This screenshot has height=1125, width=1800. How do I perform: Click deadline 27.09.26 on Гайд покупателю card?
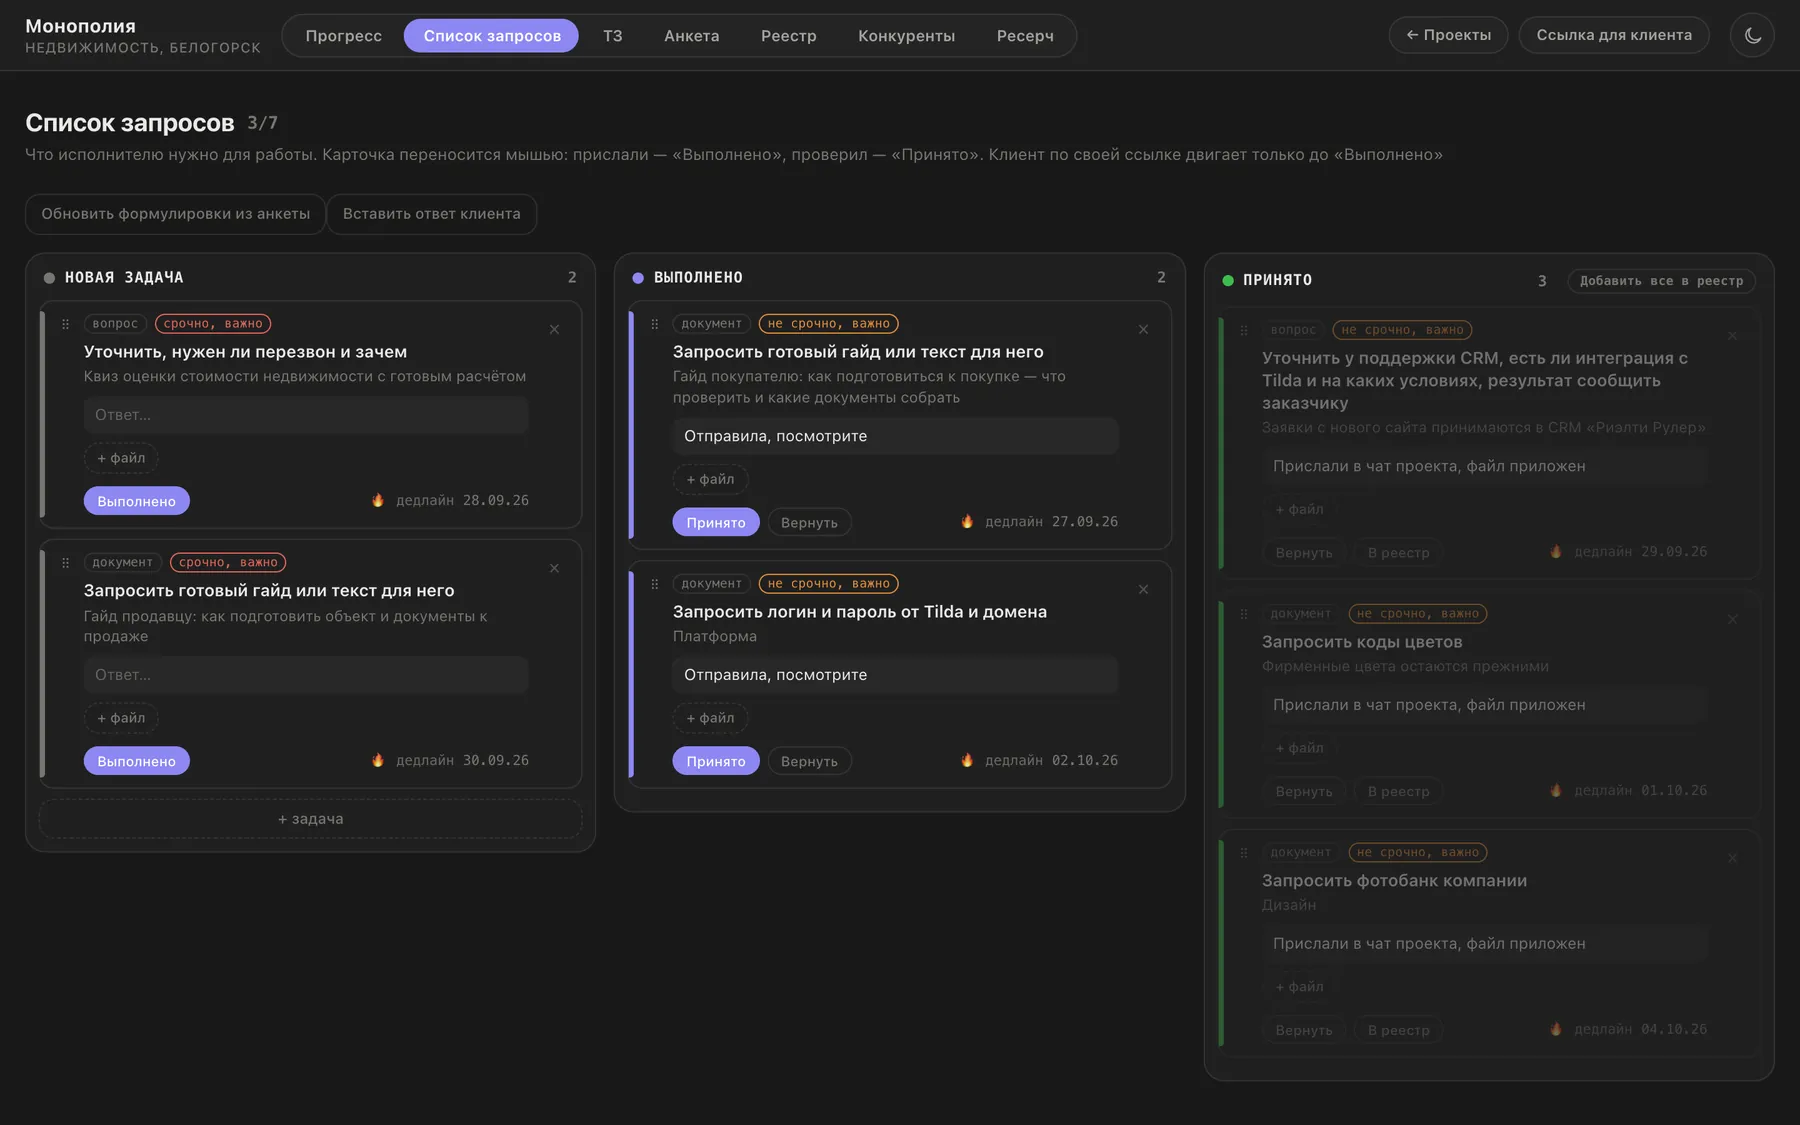tap(1052, 522)
